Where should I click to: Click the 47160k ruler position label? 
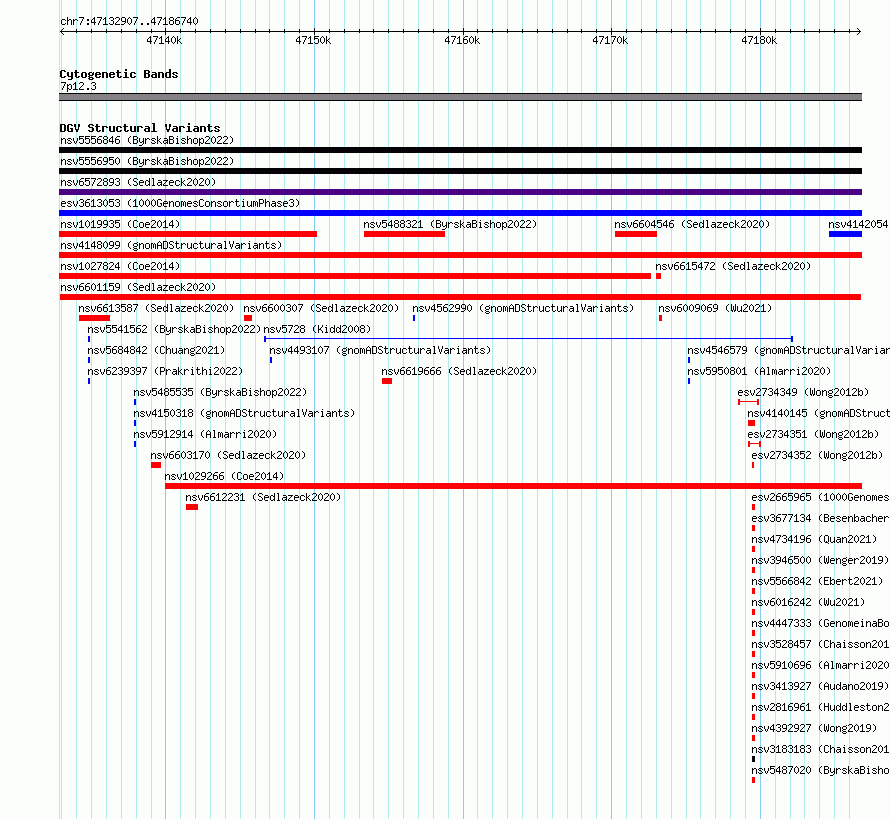(x=462, y=40)
